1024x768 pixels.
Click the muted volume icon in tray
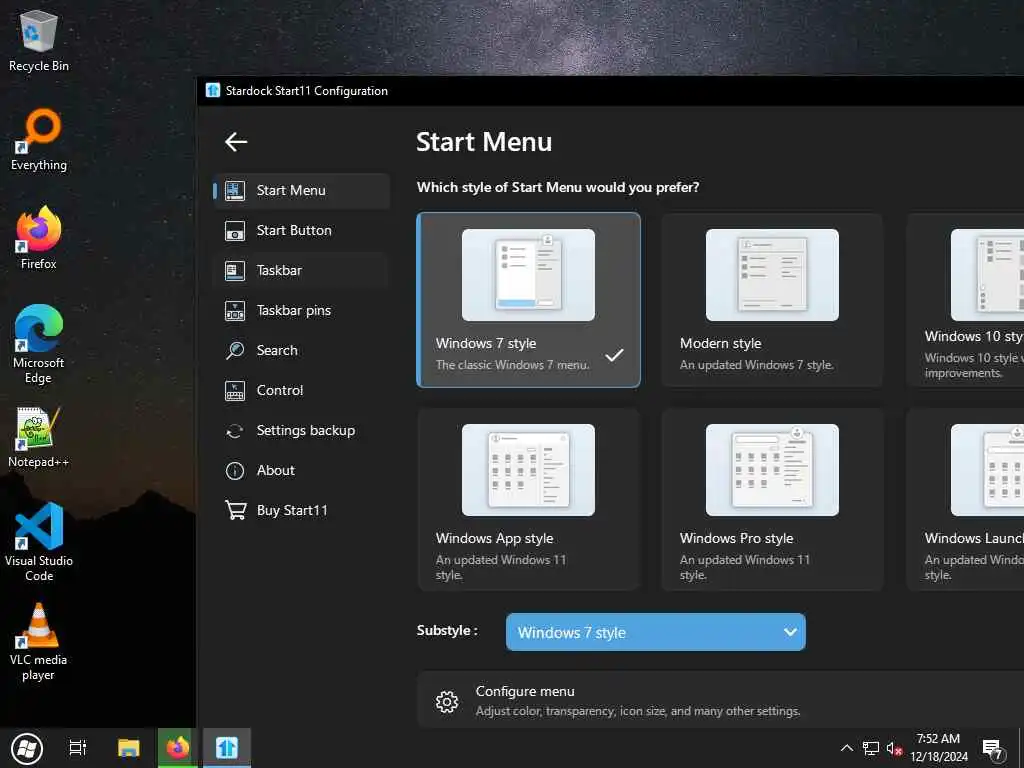(894, 748)
